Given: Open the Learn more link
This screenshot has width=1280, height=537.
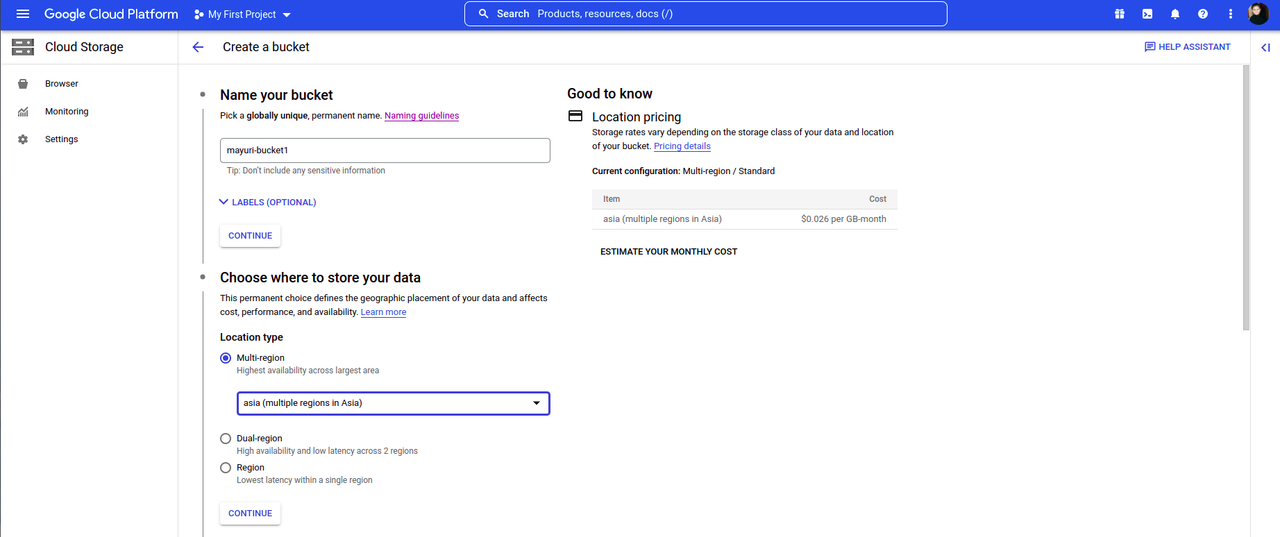Looking at the screenshot, I should [383, 312].
